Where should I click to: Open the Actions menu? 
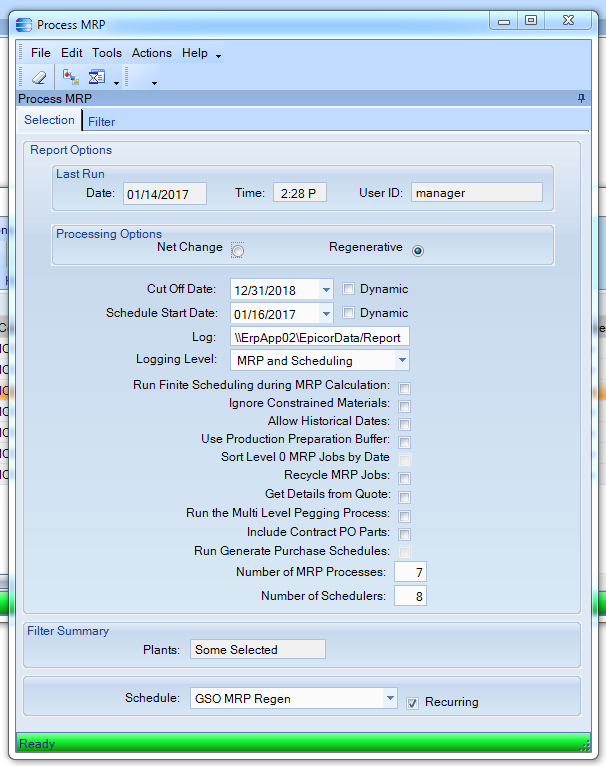tap(152, 53)
